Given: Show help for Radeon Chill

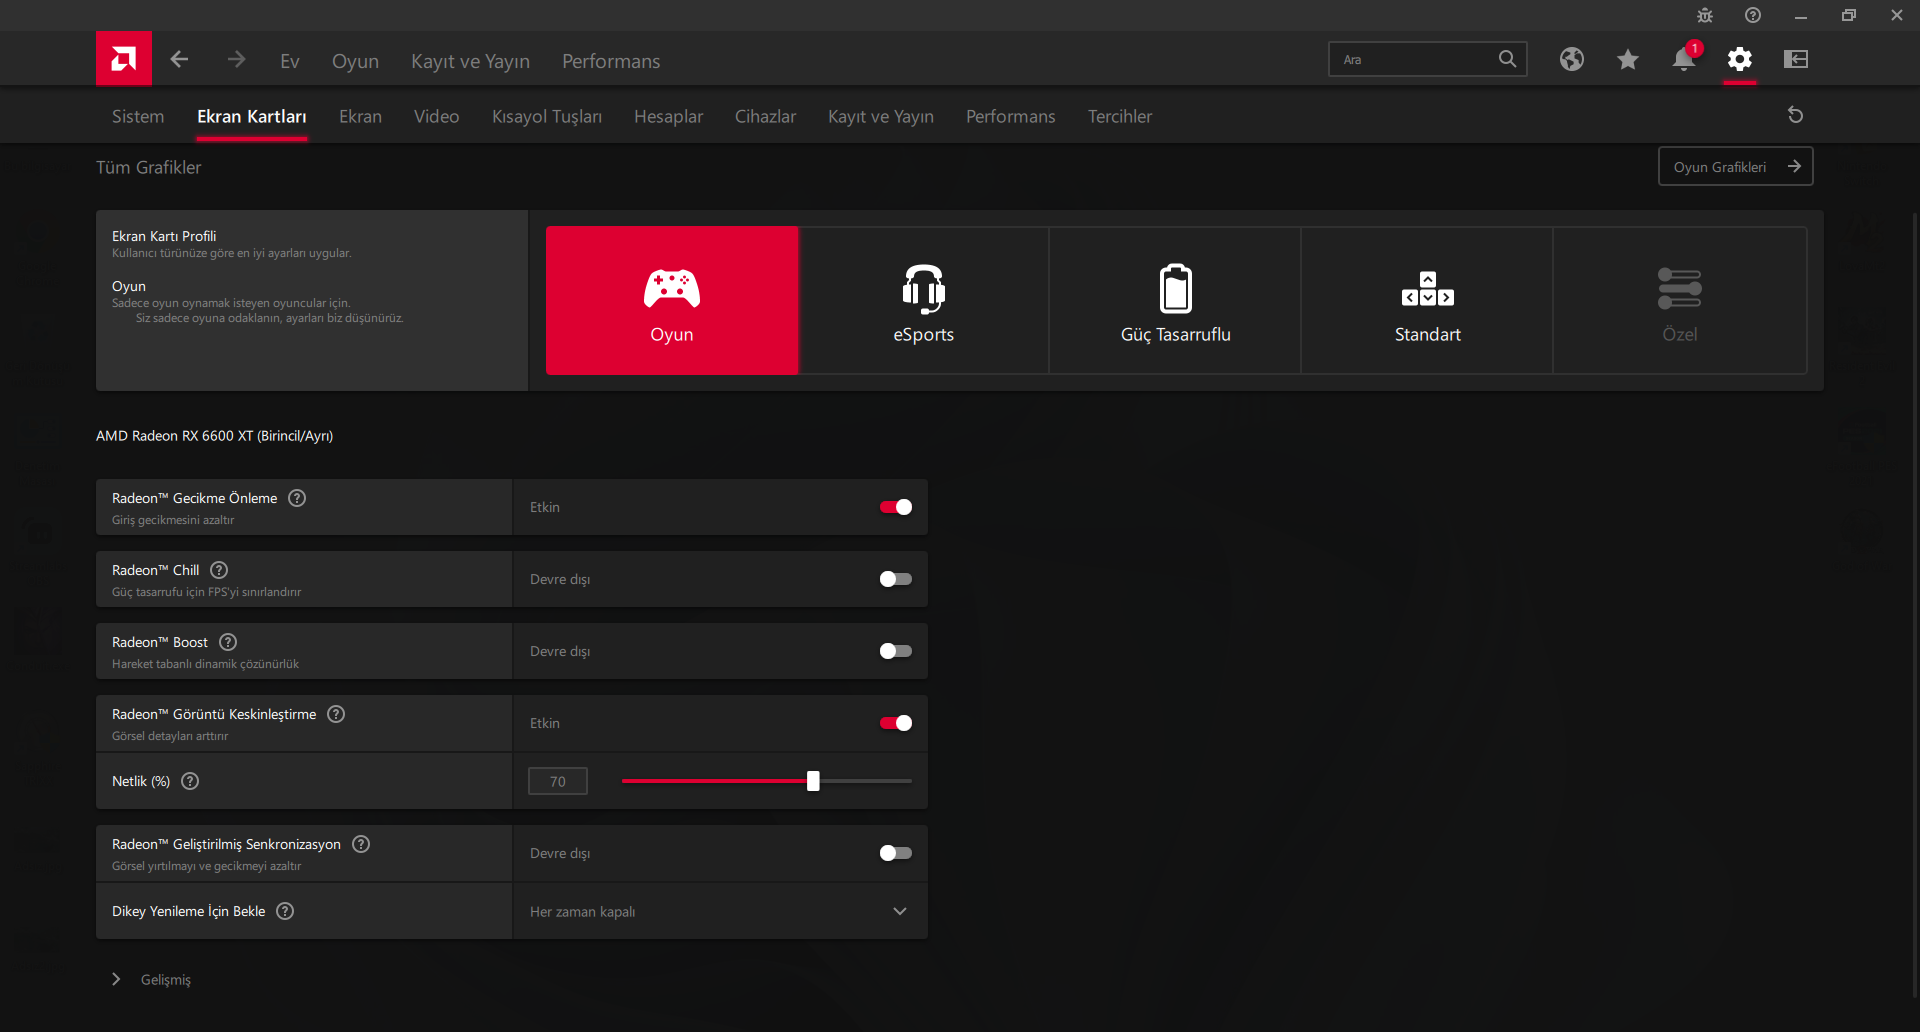Looking at the screenshot, I should click(219, 570).
